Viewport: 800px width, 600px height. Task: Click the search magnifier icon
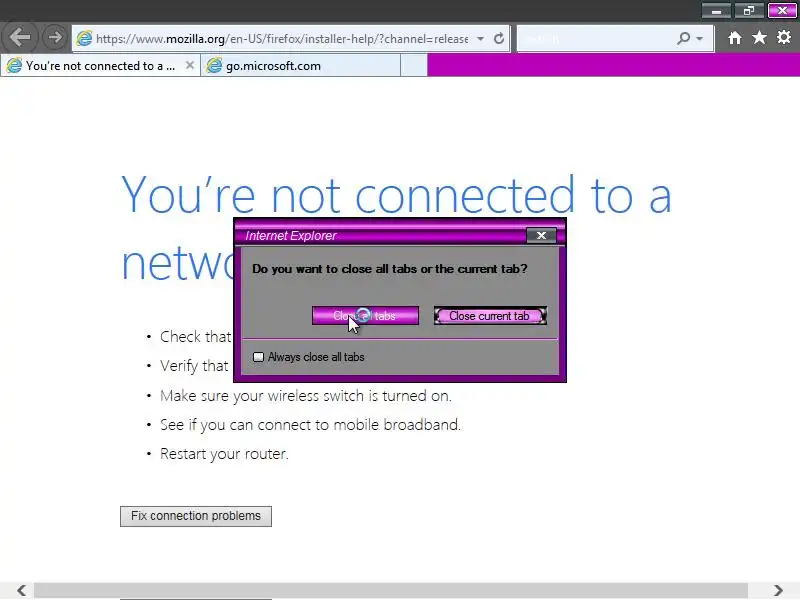click(x=684, y=38)
